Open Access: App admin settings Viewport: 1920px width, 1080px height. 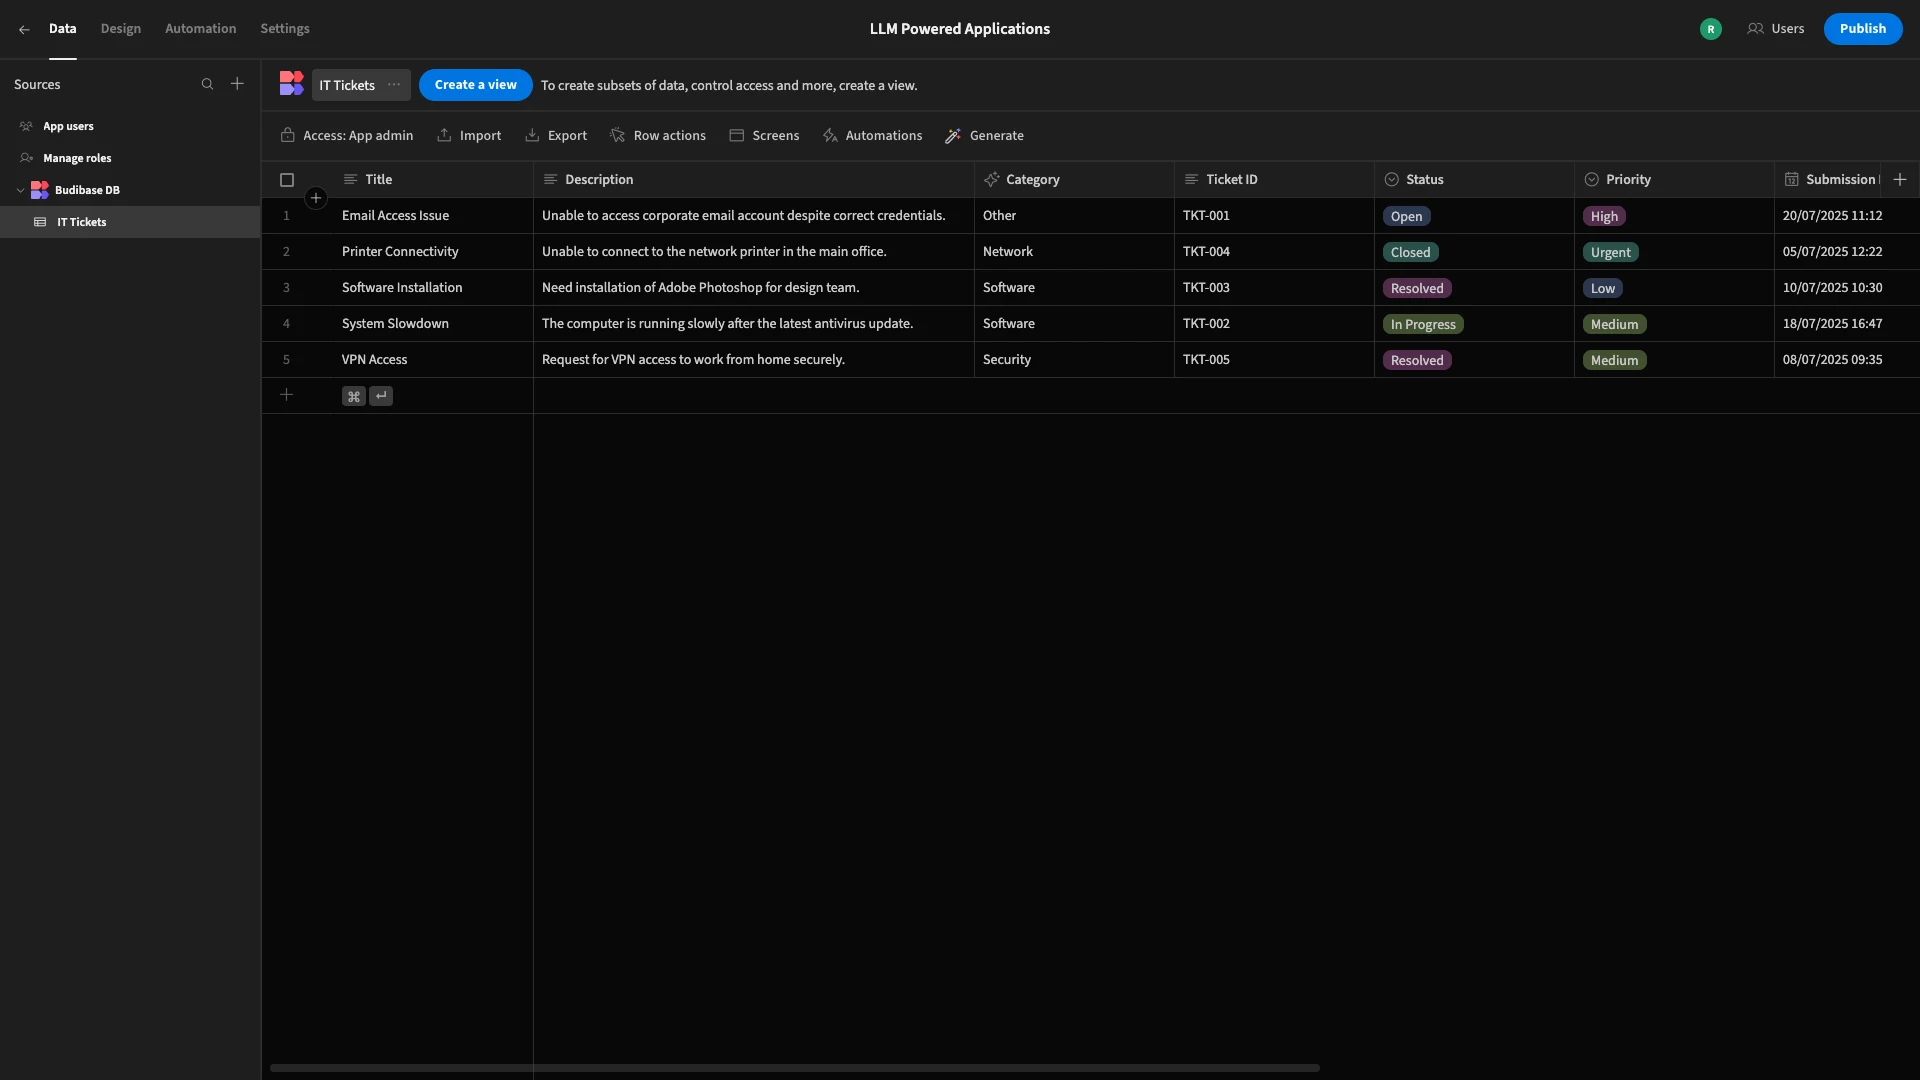click(x=347, y=136)
